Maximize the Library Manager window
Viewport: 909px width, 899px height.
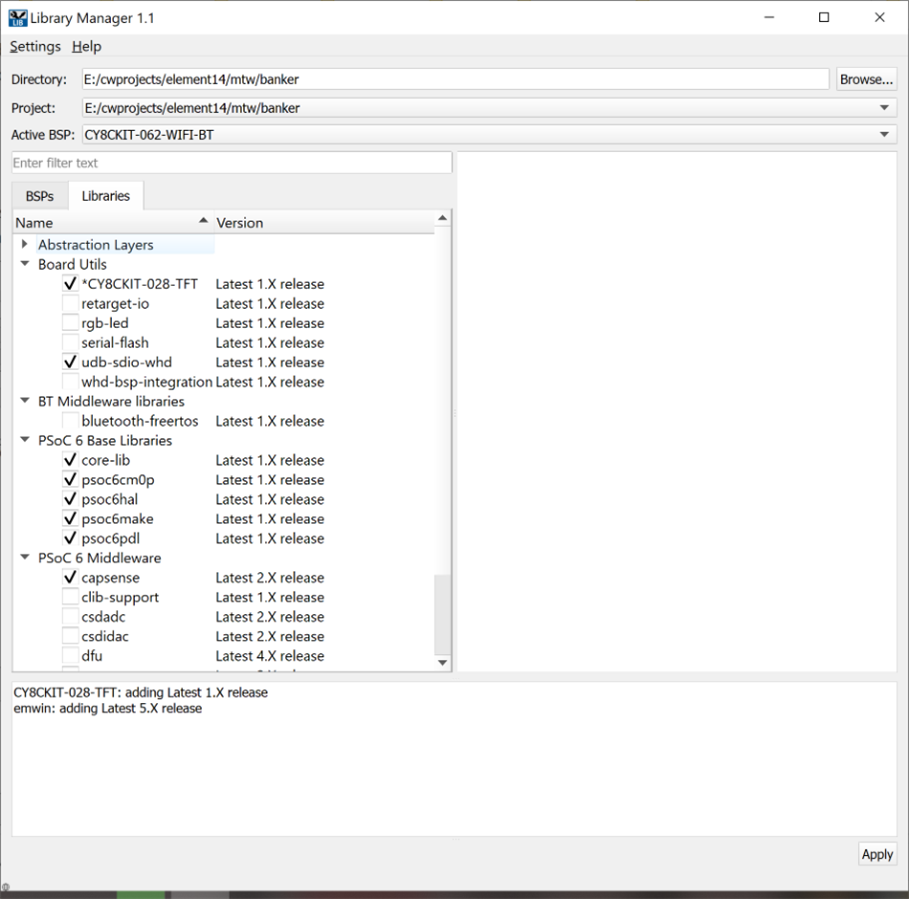(x=824, y=17)
